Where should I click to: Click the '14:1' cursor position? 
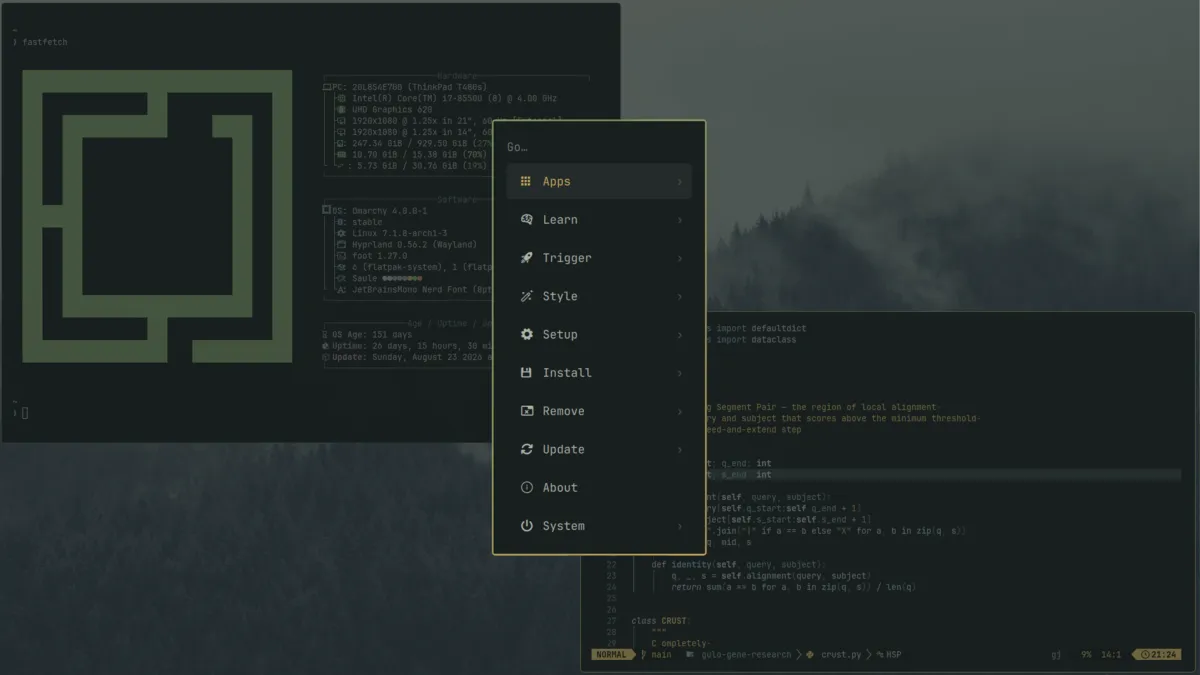(x=1111, y=655)
